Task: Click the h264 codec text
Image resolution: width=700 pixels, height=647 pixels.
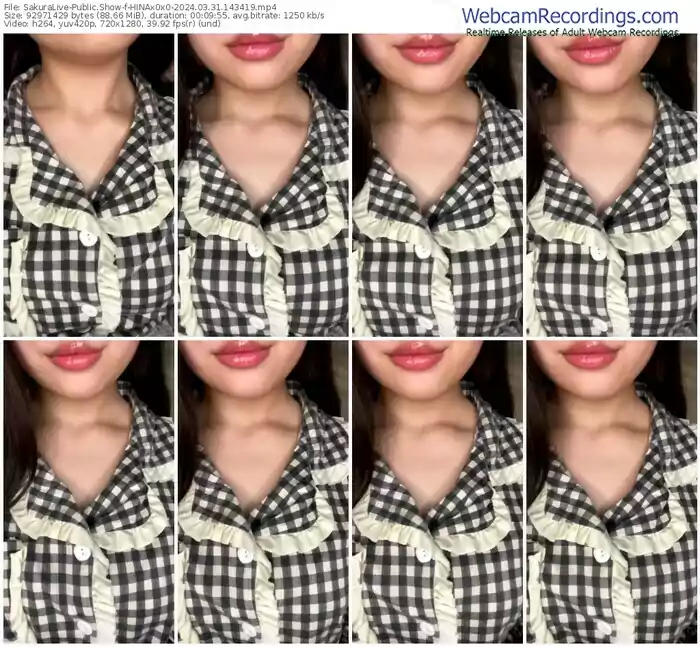Action: tap(44, 26)
